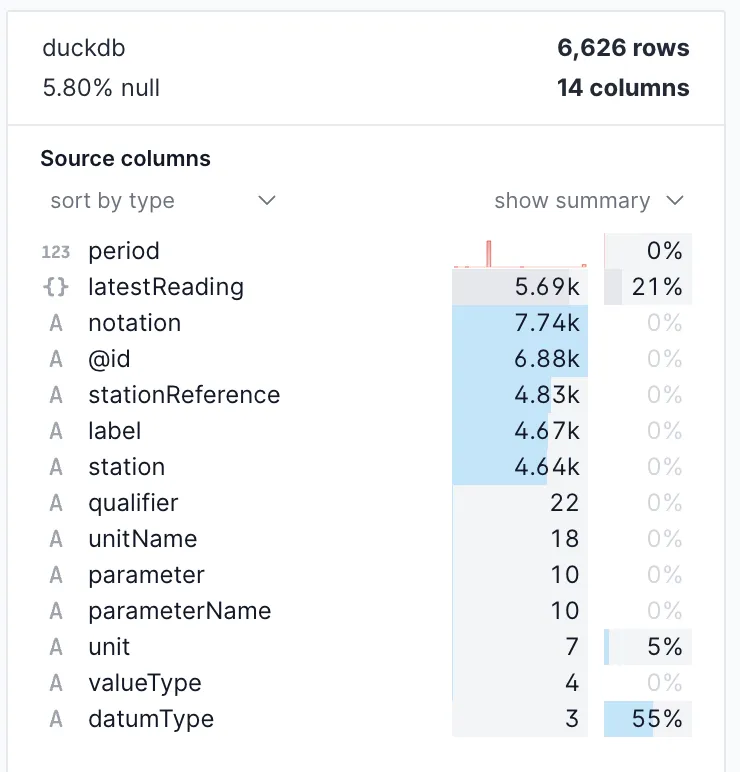This screenshot has width=740, height=772.
Task: Click the station column name
Action: (x=126, y=468)
